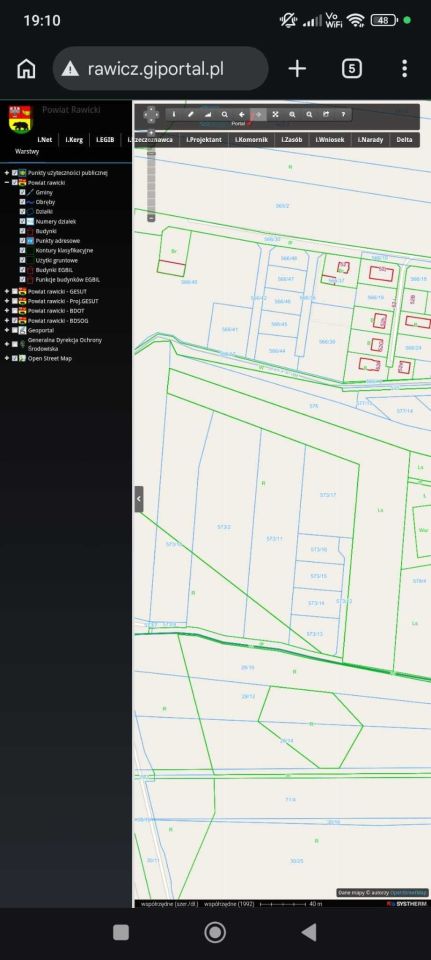Open the i.Projektant tab
431x960 pixels.
[x=205, y=140]
